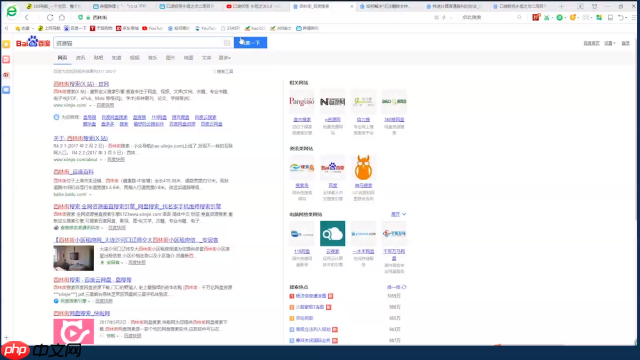Click the first trending search topic
The width and height of the screenshot is (640, 360).
tap(311, 296)
